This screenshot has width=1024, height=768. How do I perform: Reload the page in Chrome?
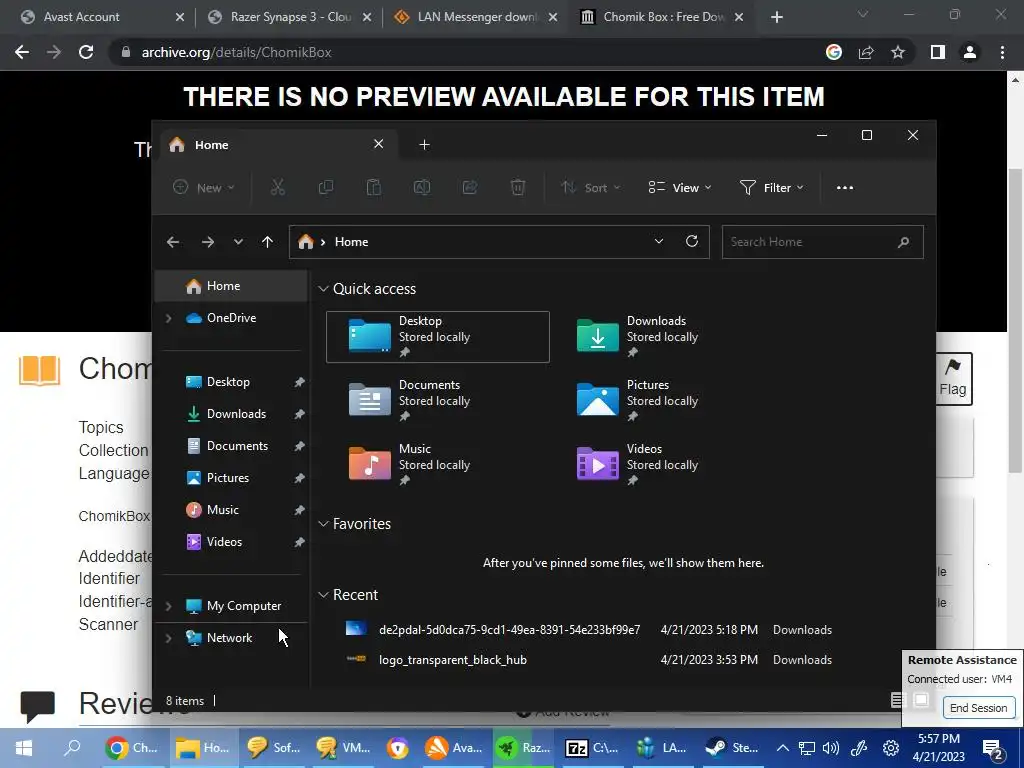pyautogui.click(x=86, y=52)
